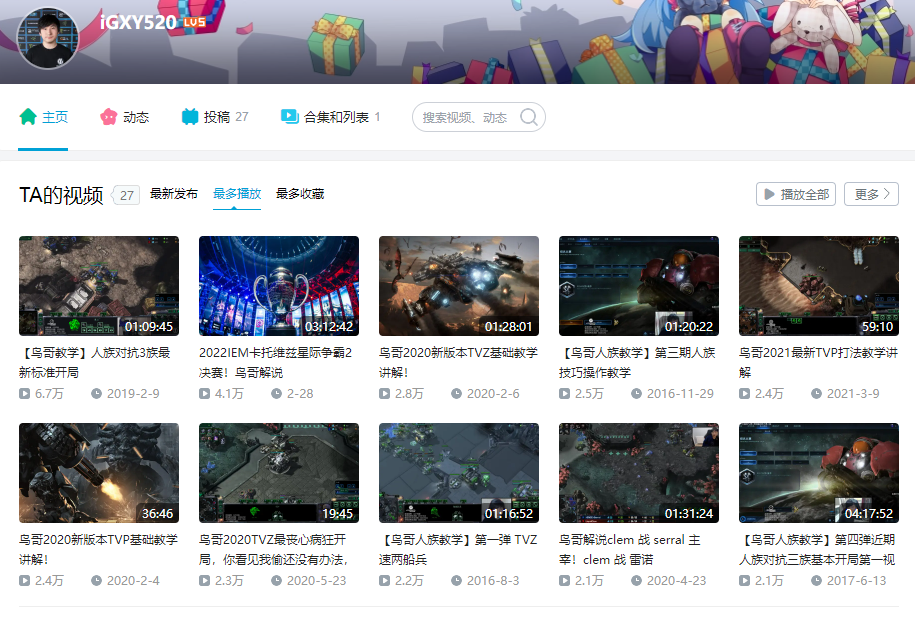This screenshot has height=617, width=915.
Task: Click the play count 2.5万
Action: click(x=589, y=393)
